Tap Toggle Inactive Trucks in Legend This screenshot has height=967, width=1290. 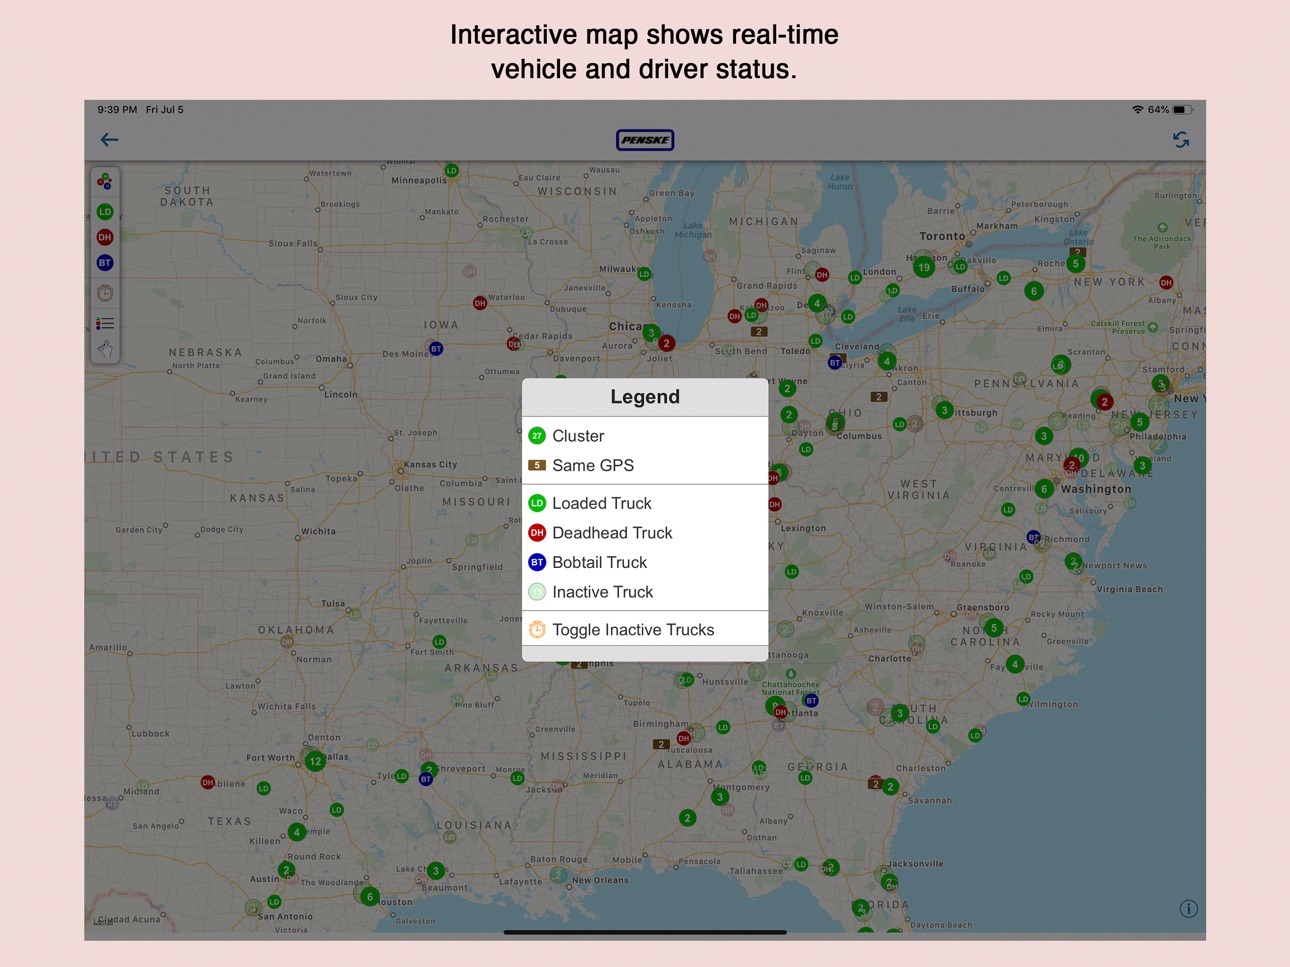click(x=645, y=630)
